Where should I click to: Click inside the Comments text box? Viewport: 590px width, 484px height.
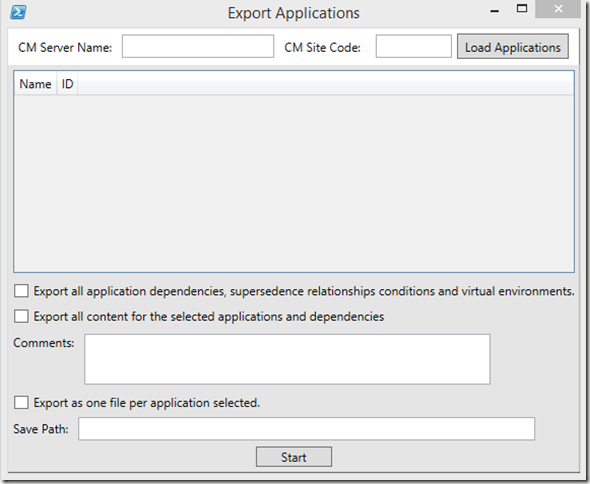[x=287, y=359]
